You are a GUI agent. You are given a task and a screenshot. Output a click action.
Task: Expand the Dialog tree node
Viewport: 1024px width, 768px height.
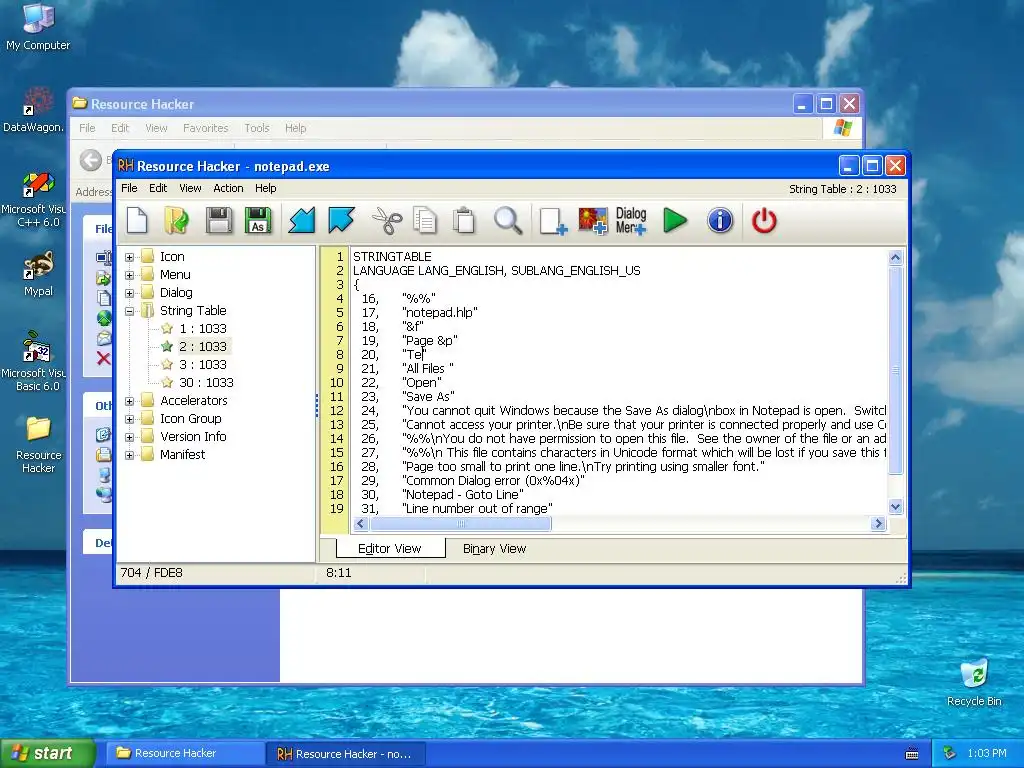129,293
